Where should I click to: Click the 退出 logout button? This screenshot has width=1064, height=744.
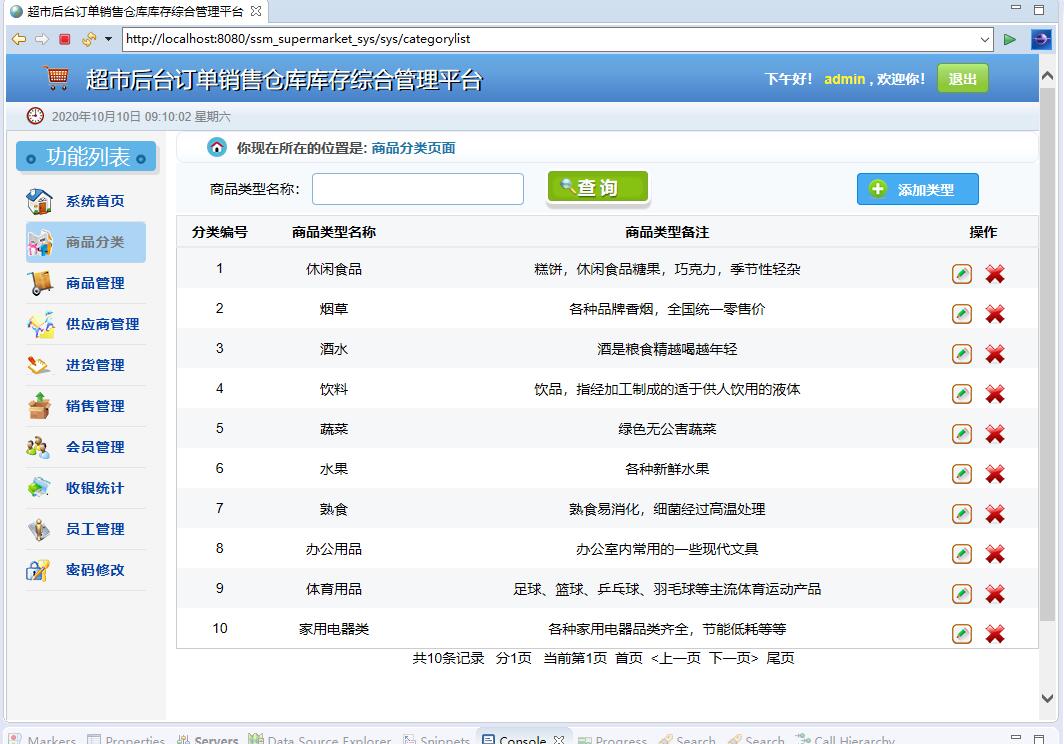coord(961,78)
